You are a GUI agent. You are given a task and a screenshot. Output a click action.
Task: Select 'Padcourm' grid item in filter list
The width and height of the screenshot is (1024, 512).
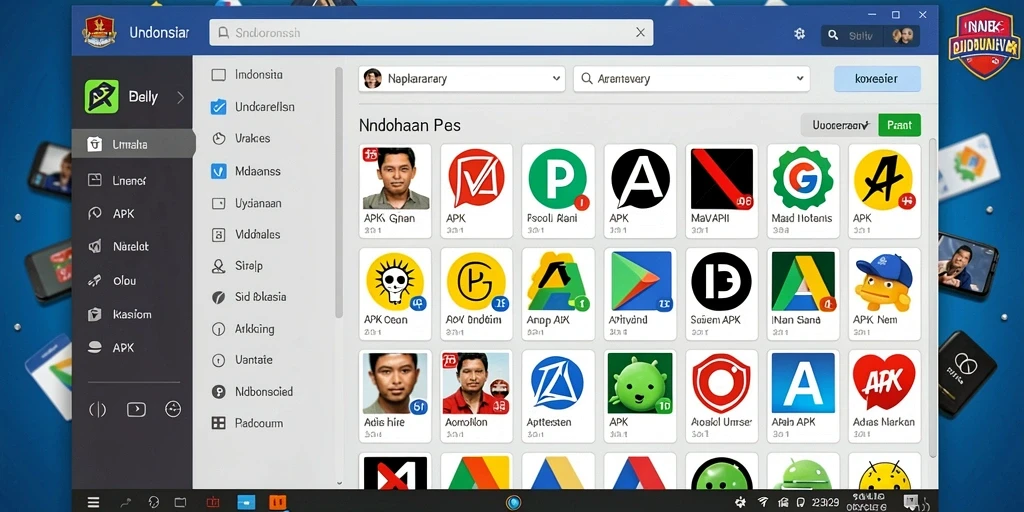pyautogui.click(x=248, y=423)
